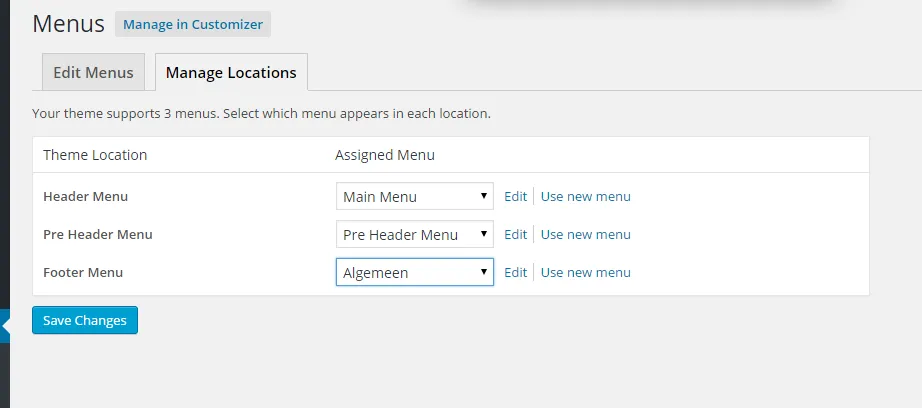This screenshot has height=408, width=922.
Task: Click the blue active item in collapsed sidebar
Action: click(x=4, y=326)
